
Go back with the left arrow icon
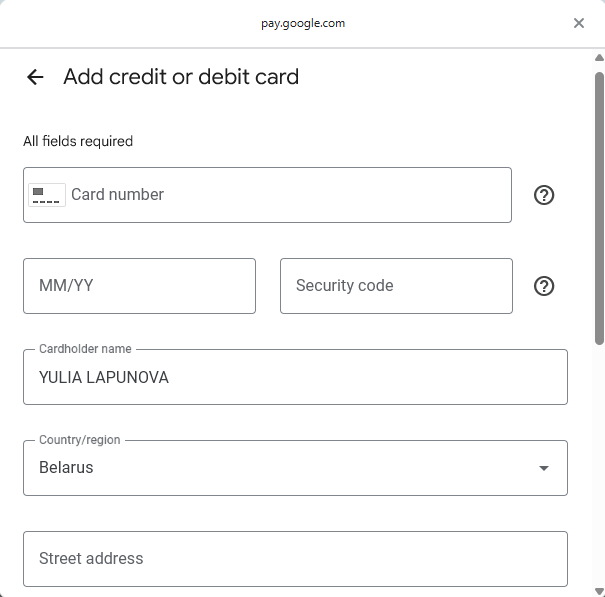tap(35, 77)
